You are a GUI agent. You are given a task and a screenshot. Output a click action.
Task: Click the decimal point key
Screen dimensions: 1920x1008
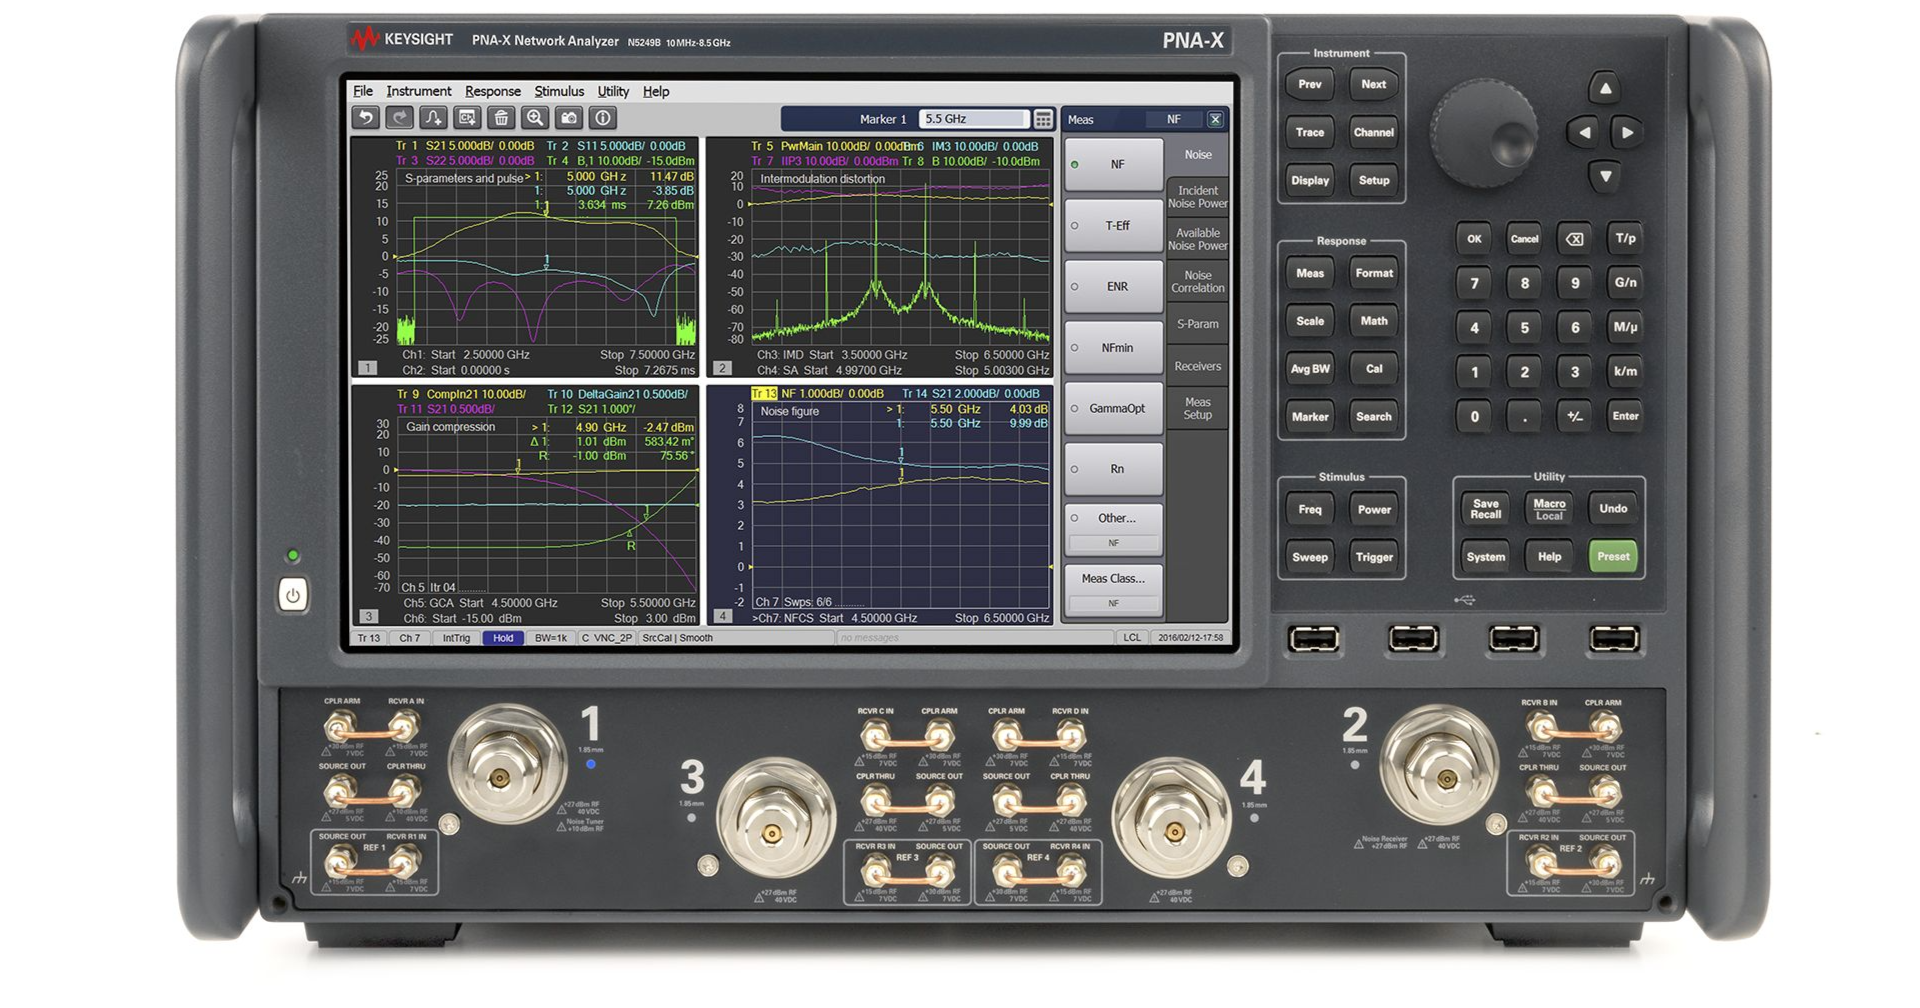(1524, 416)
